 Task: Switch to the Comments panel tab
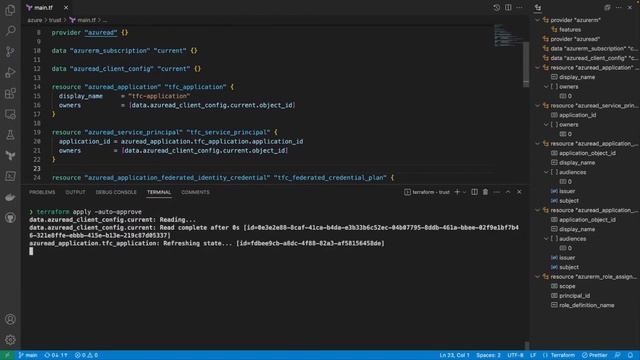point(195,192)
